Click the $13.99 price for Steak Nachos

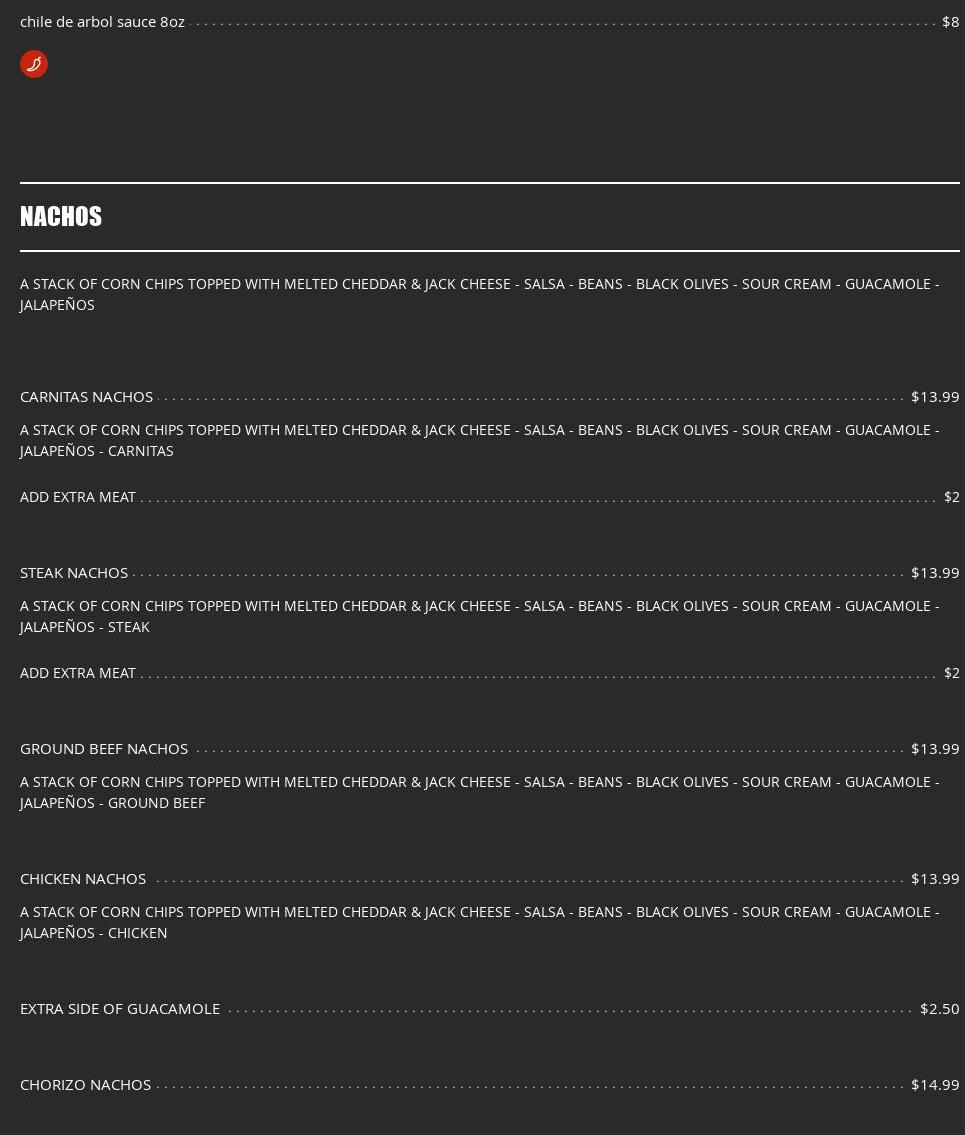point(934,573)
